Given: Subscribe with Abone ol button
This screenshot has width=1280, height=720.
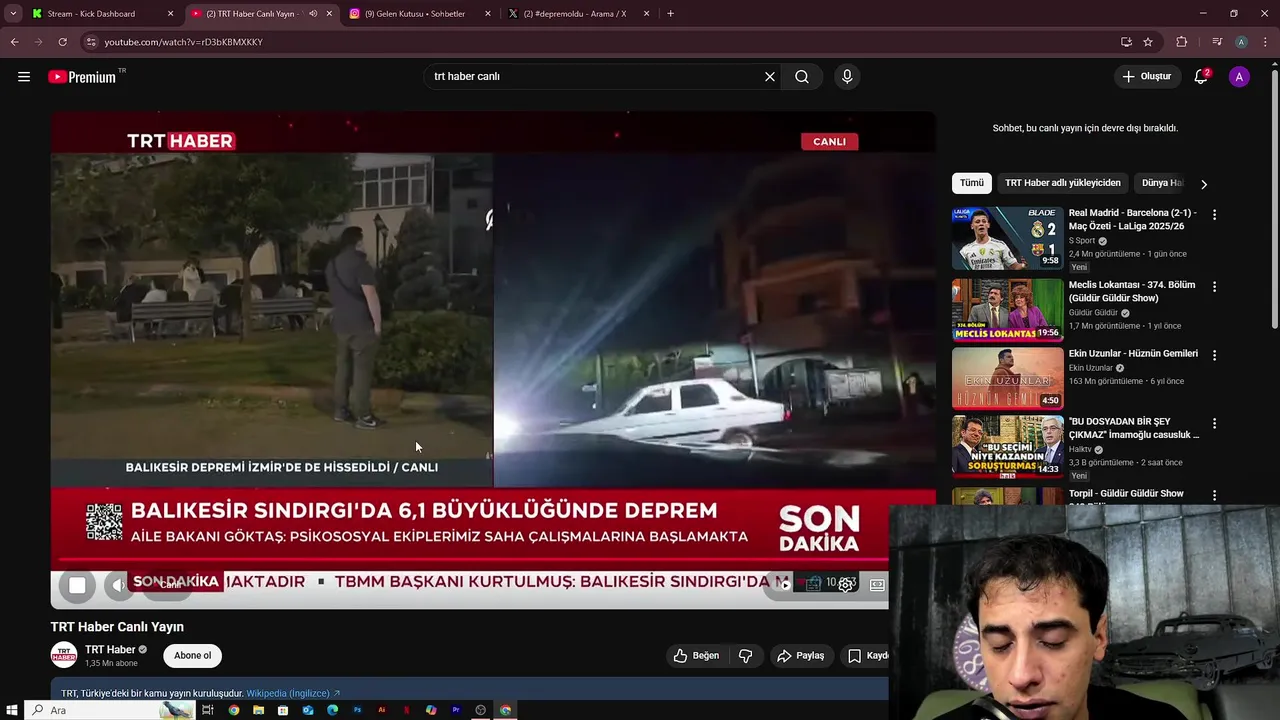Looking at the screenshot, I should (x=193, y=656).
